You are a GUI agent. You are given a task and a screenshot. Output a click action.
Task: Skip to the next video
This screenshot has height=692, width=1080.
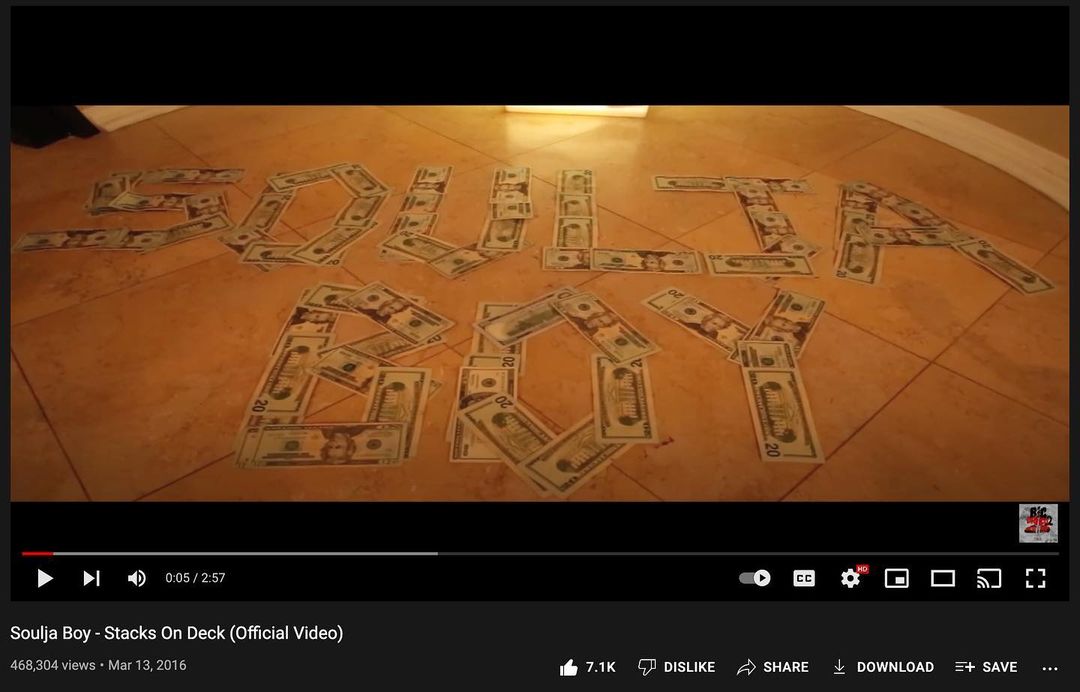click(92, 578)
